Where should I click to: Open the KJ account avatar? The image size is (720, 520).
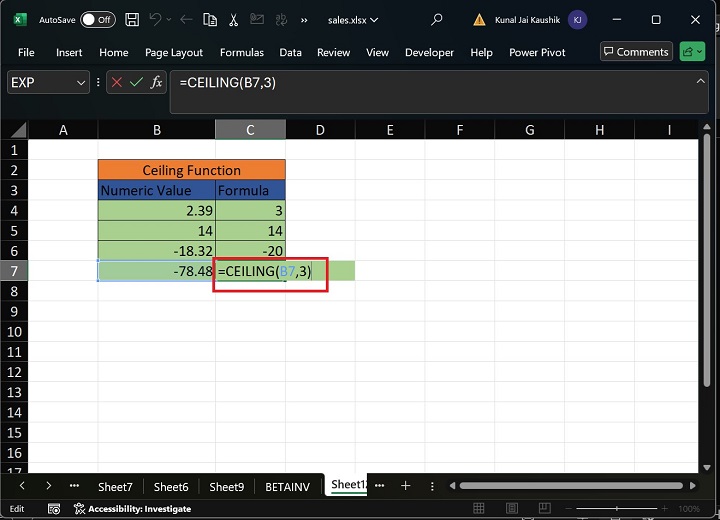577,20
